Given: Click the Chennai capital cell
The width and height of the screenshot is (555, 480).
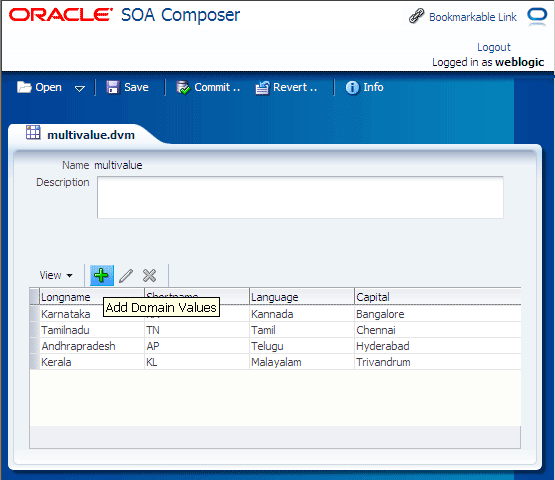Looking at the screenshot, I should [x=438, y=330].
